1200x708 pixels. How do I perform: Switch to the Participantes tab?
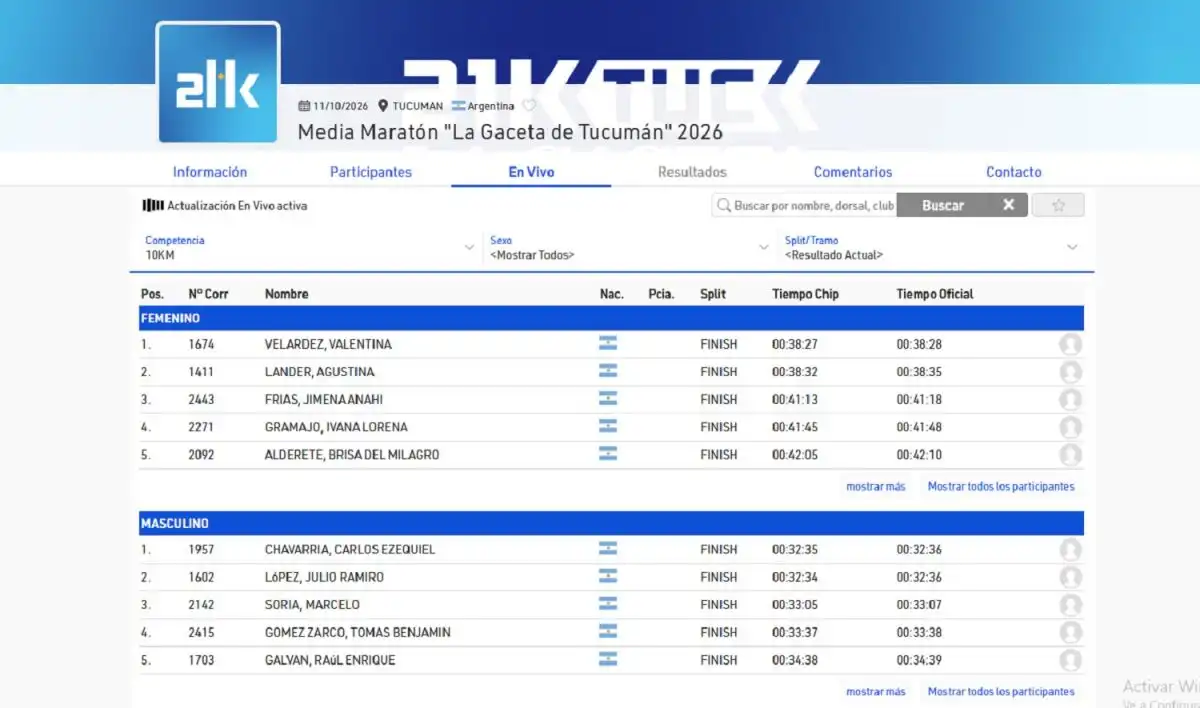371,172
